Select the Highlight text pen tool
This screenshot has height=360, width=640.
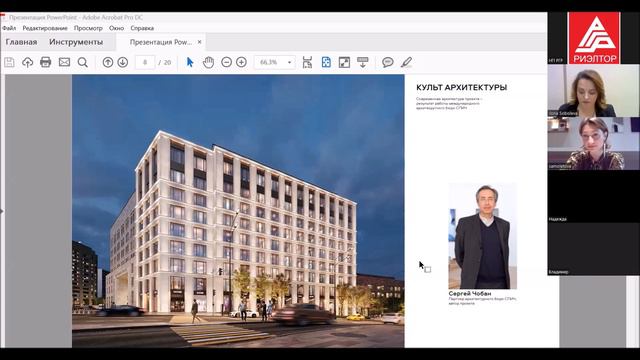click(x=406, y=62)
